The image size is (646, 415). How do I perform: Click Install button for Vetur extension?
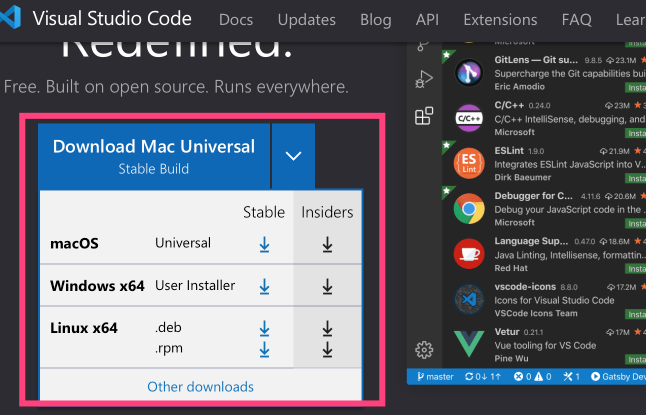tap(636, 359)
